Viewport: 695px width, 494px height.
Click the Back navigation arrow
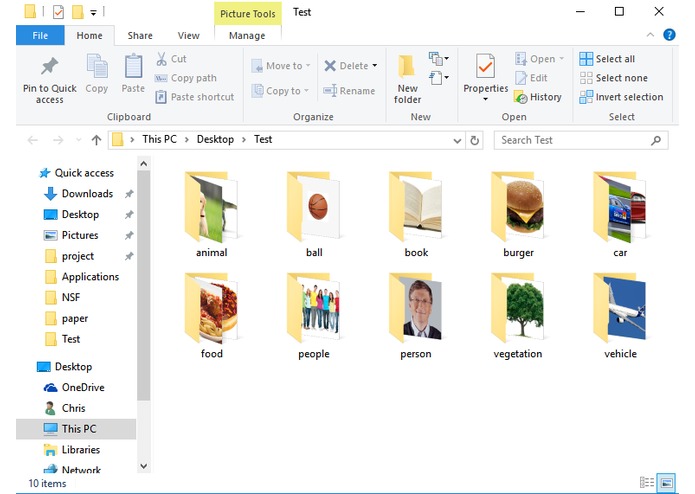32,140
